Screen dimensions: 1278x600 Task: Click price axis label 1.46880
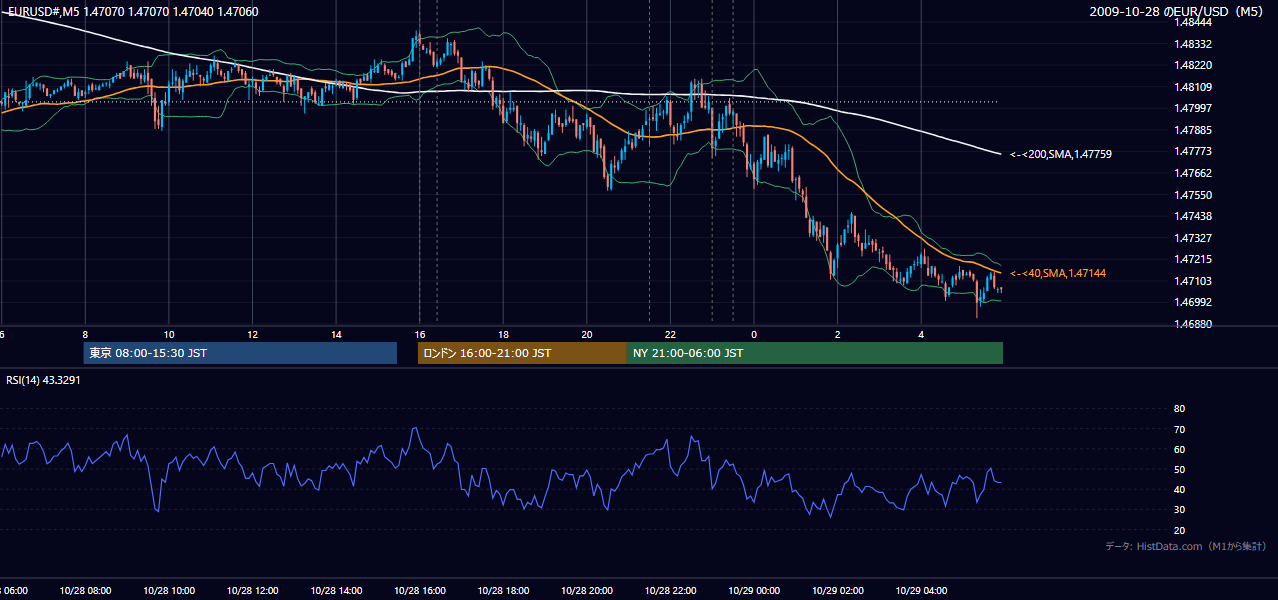click(x=1194, y=324)
